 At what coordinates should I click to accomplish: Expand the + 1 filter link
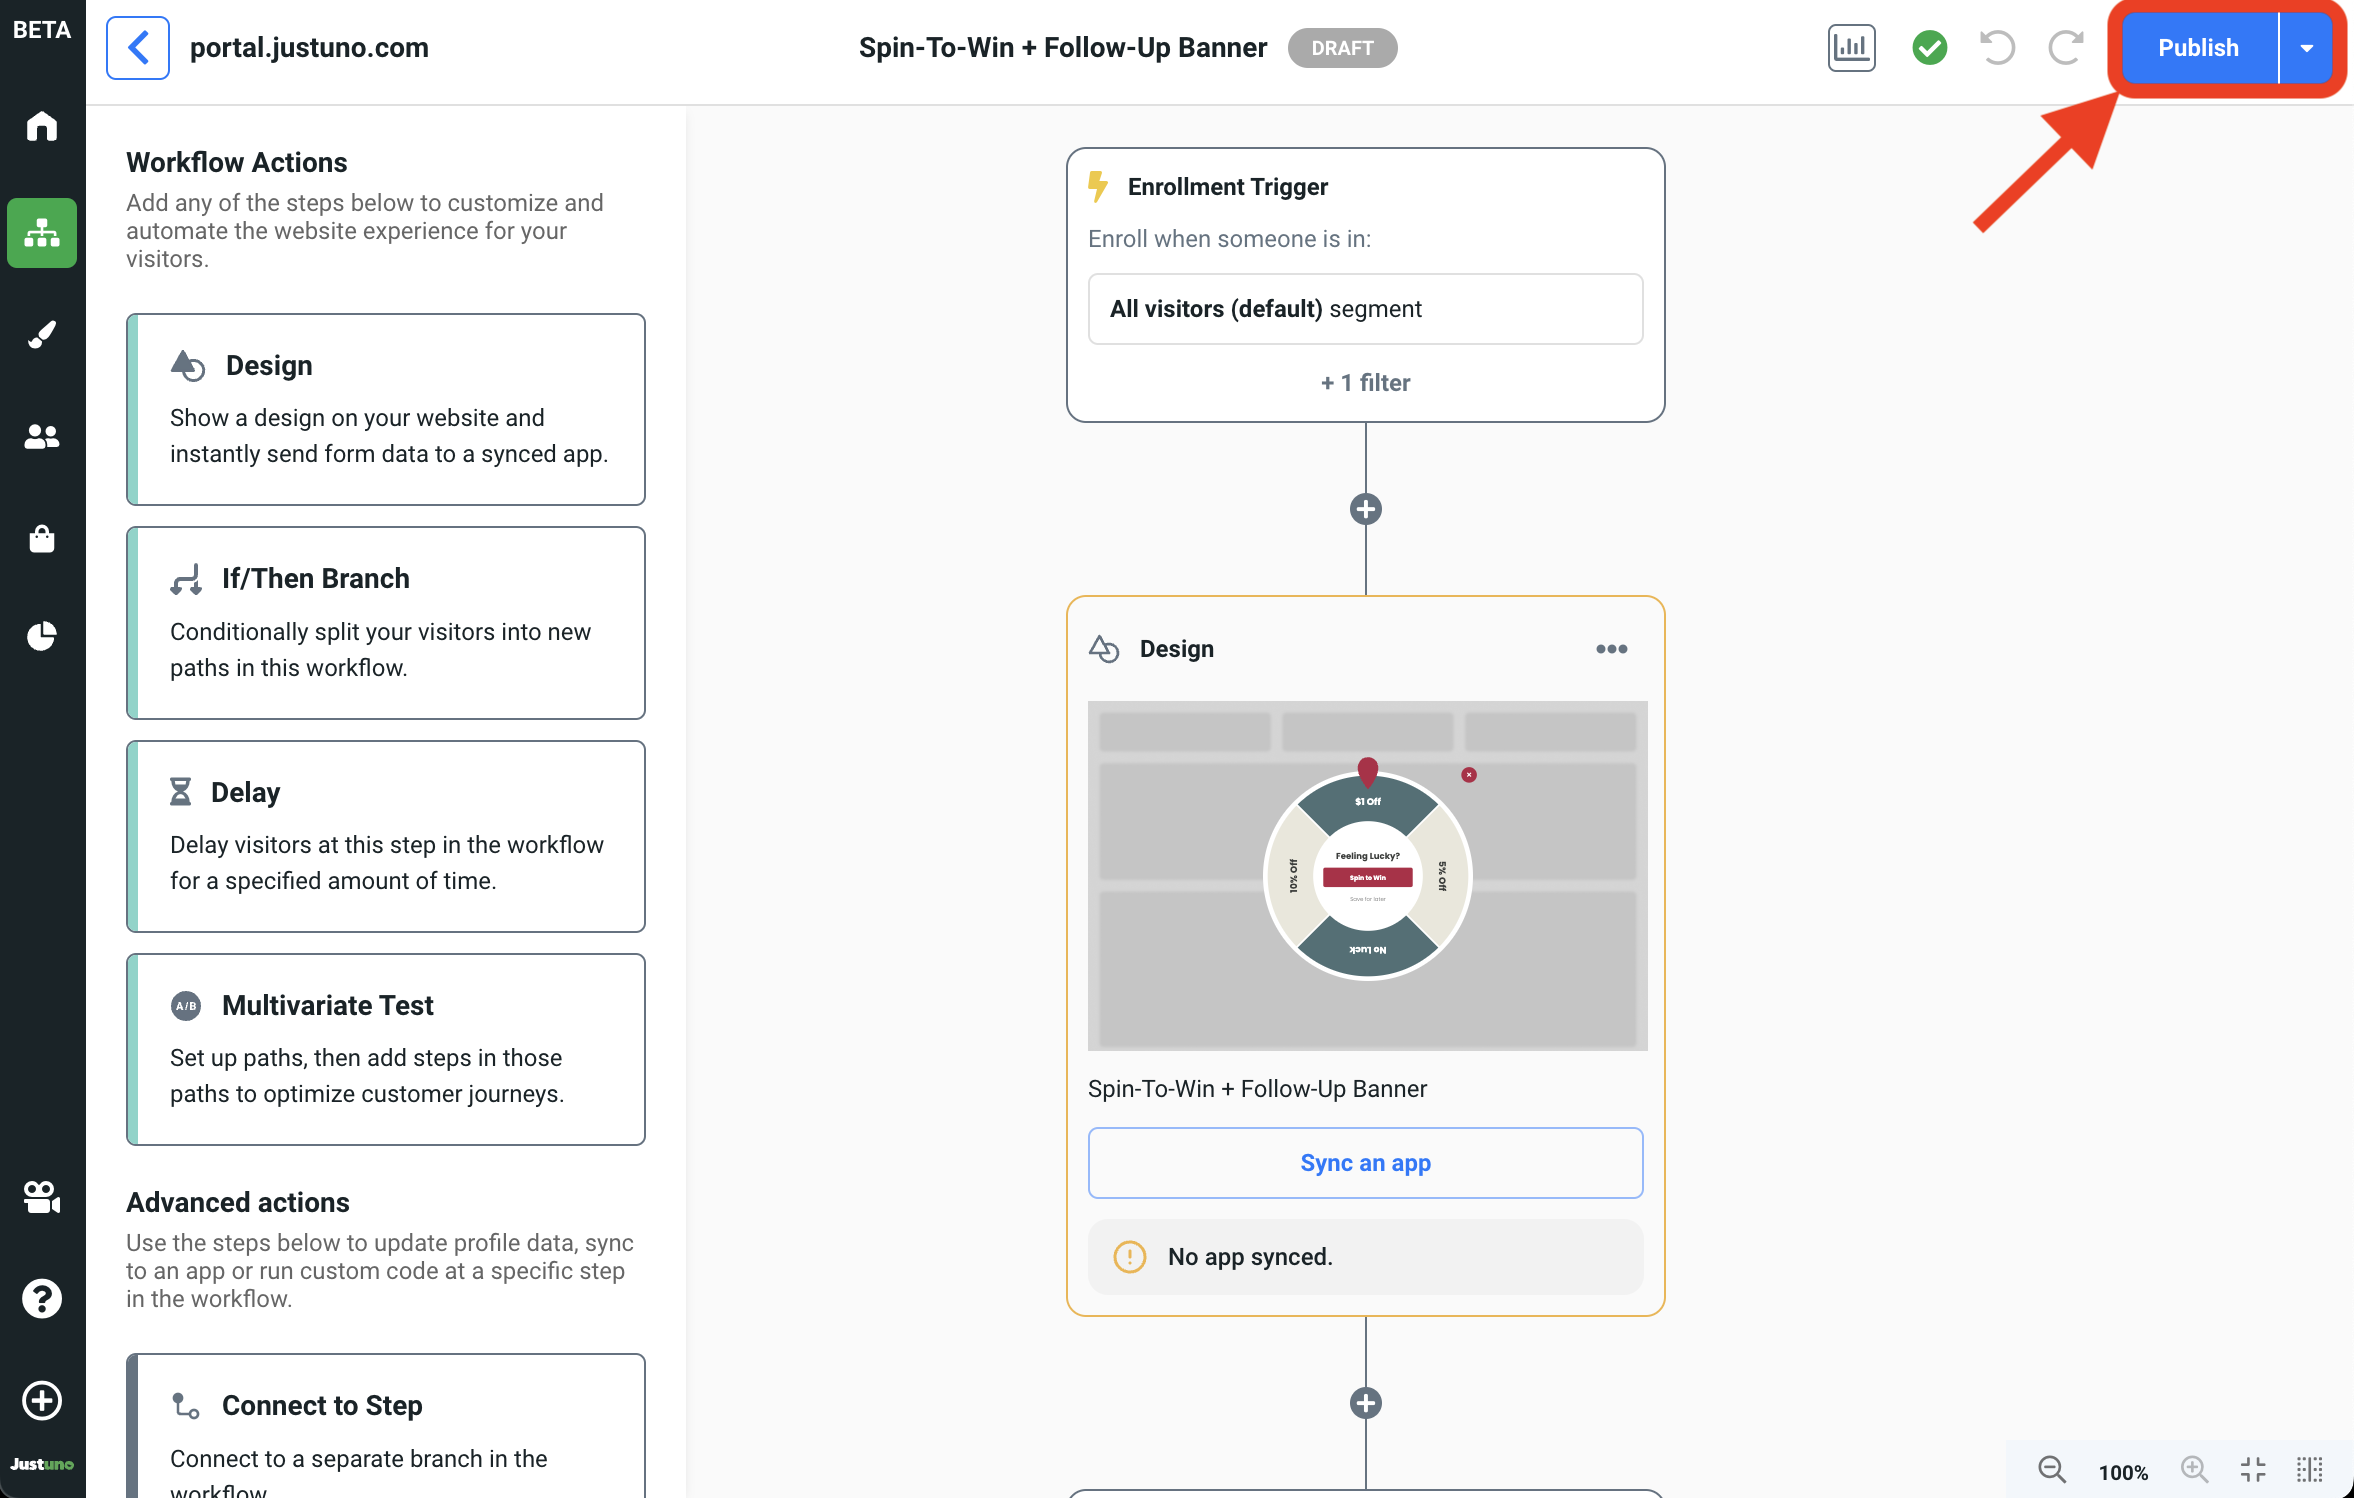point(1365,383)
